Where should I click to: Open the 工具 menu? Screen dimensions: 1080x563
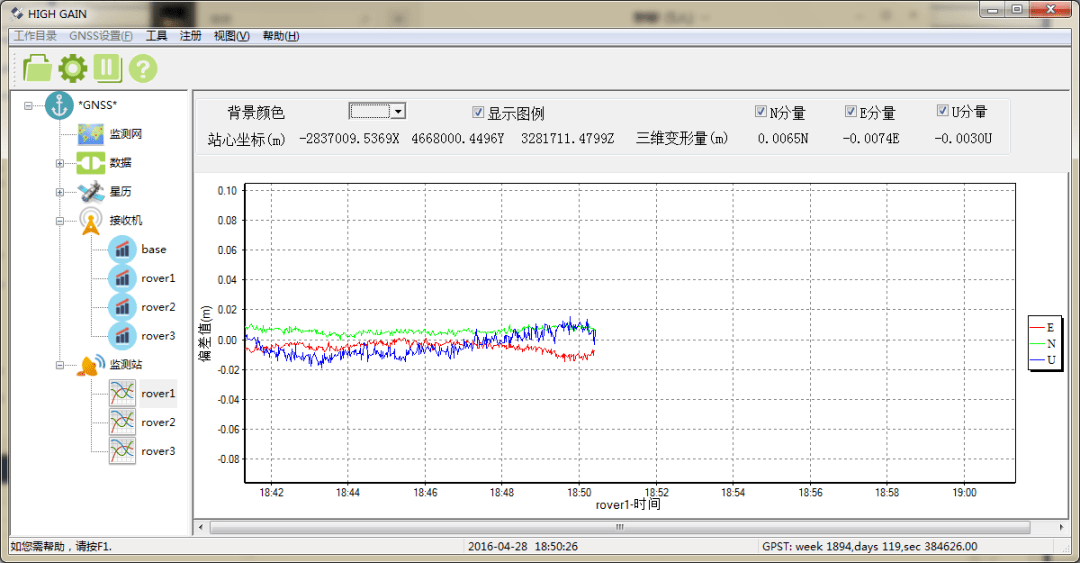point(156,36)
